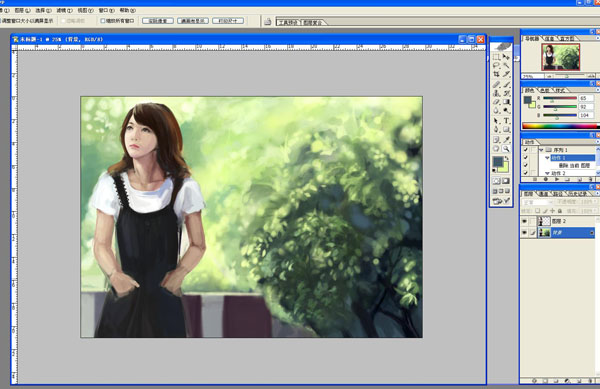Open the 滤镜 menu
The height and width of the screenshot is (389, 600).
(x=64, y=10)
